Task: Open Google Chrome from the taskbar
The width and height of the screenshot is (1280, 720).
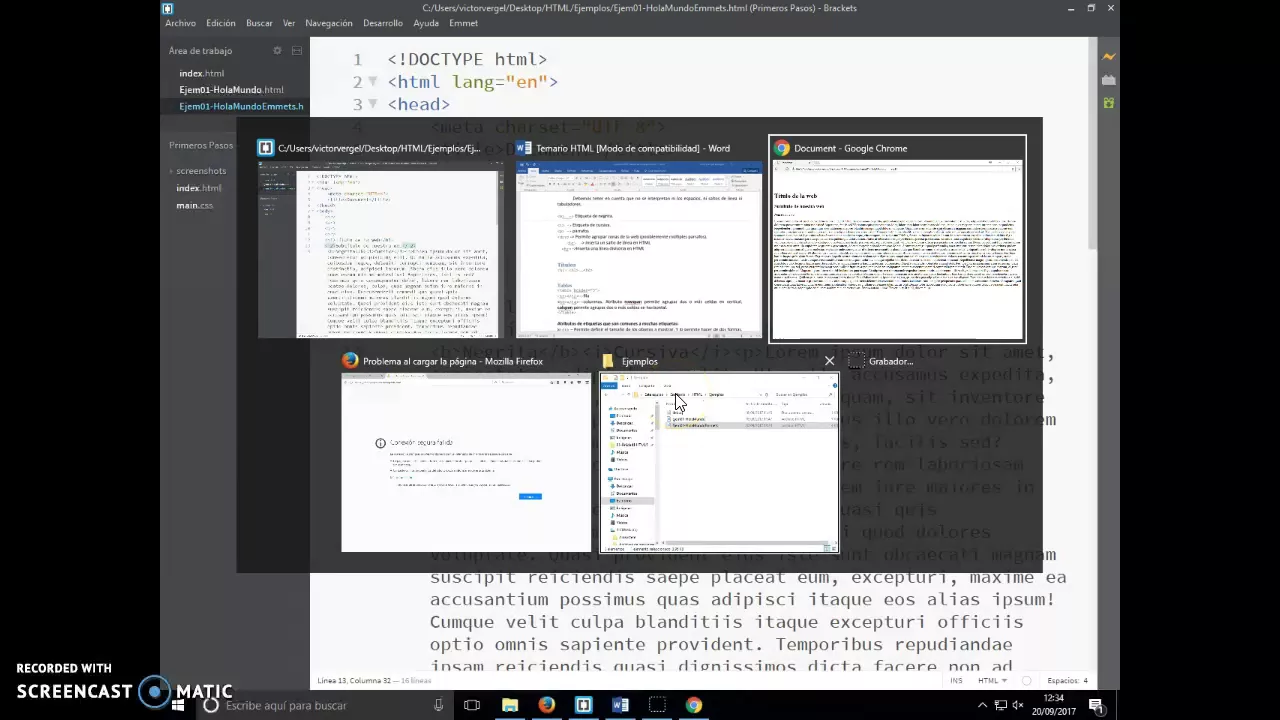Action: [x=694, y=705]
